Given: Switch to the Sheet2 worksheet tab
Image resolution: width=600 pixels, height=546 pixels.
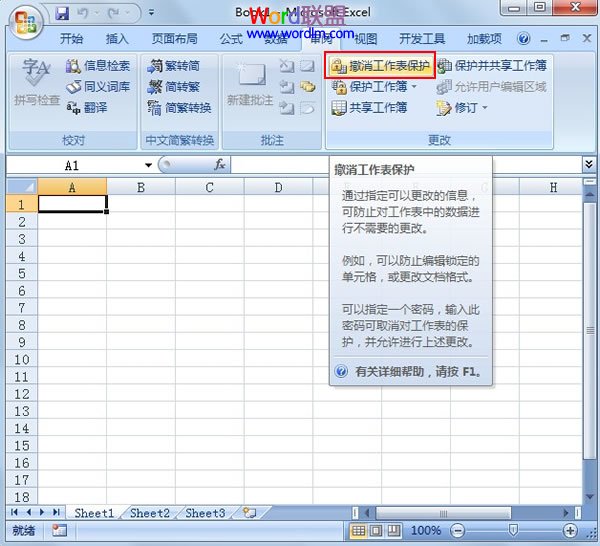Looking at the screenshot, I should click(x=149, y=513).
